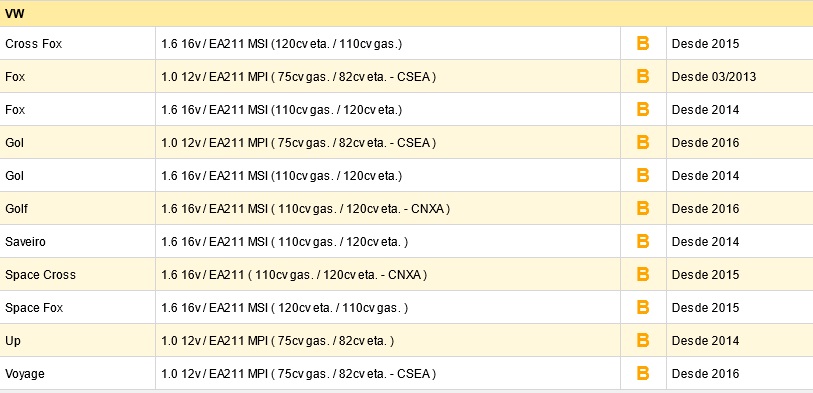Select the VW brand header row
This screenshot has height=393, width=813.
click(x=406, y=14)
